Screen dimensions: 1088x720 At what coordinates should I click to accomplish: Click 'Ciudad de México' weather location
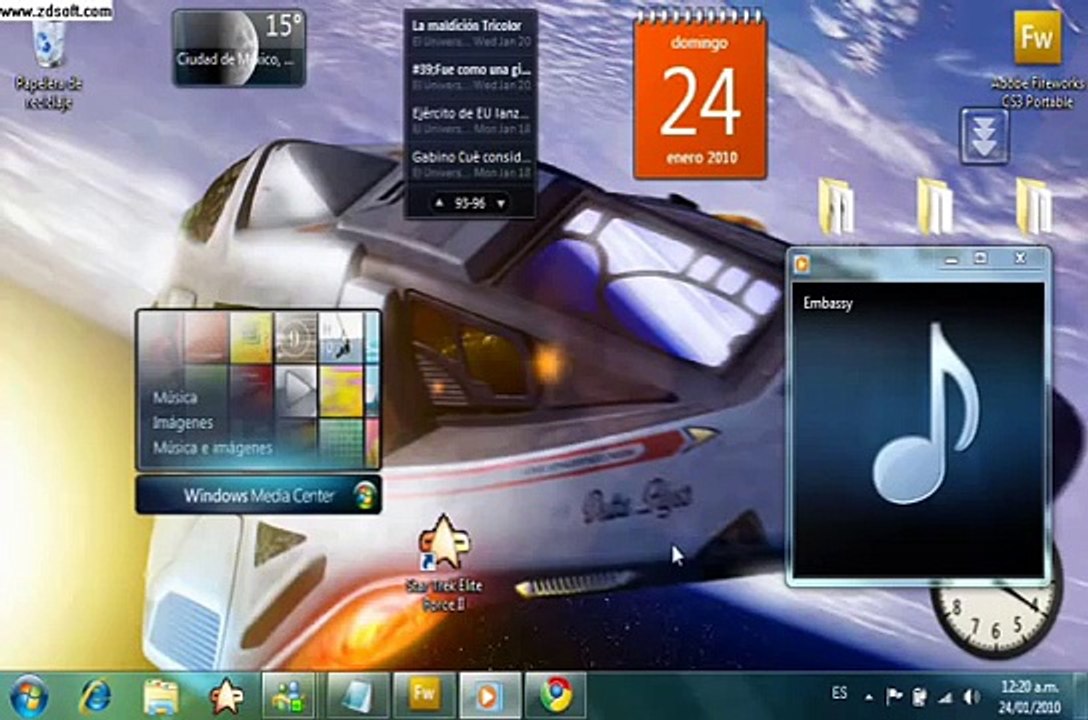(x=235, y=60)
